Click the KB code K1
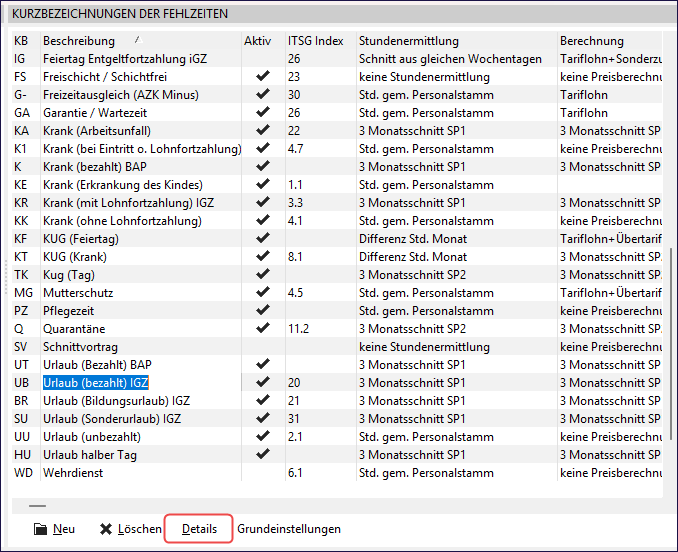678x552 pixels. point(20,149)
